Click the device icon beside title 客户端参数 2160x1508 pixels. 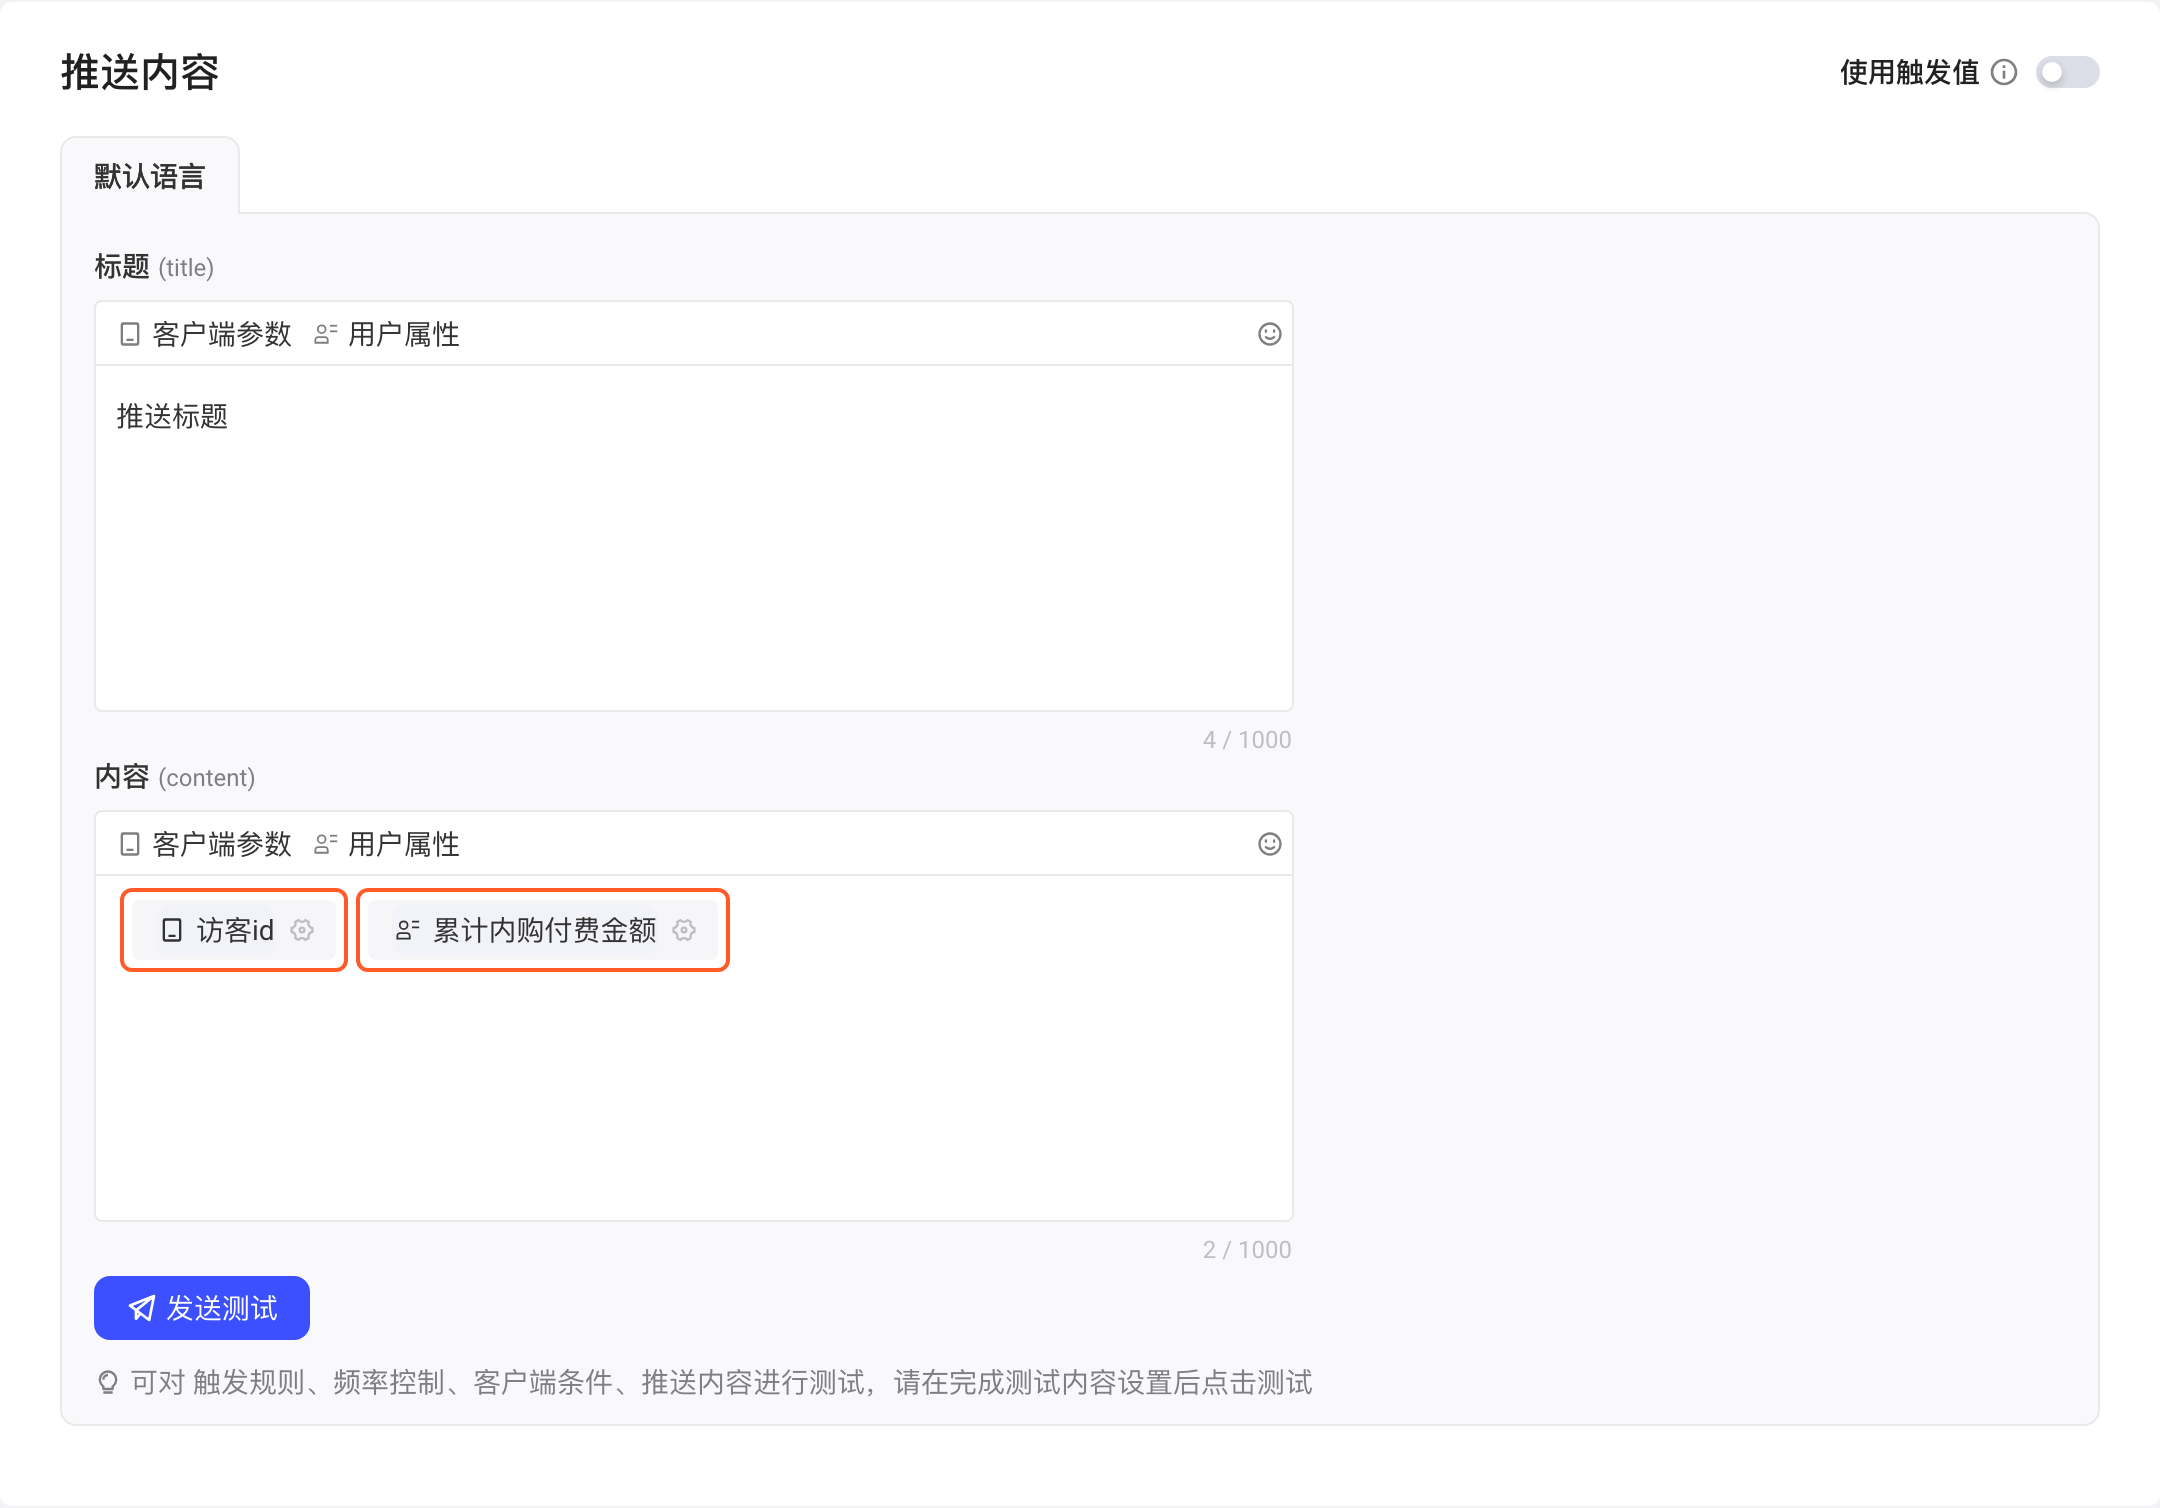click(129, 334)
